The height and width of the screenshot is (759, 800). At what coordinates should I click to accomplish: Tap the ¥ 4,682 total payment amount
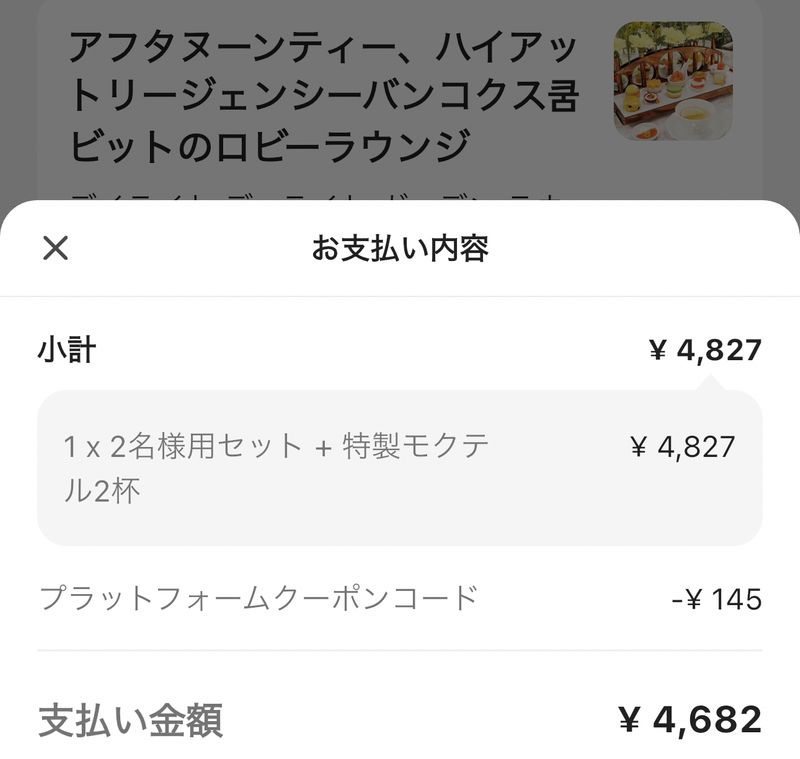coord(690,719)
